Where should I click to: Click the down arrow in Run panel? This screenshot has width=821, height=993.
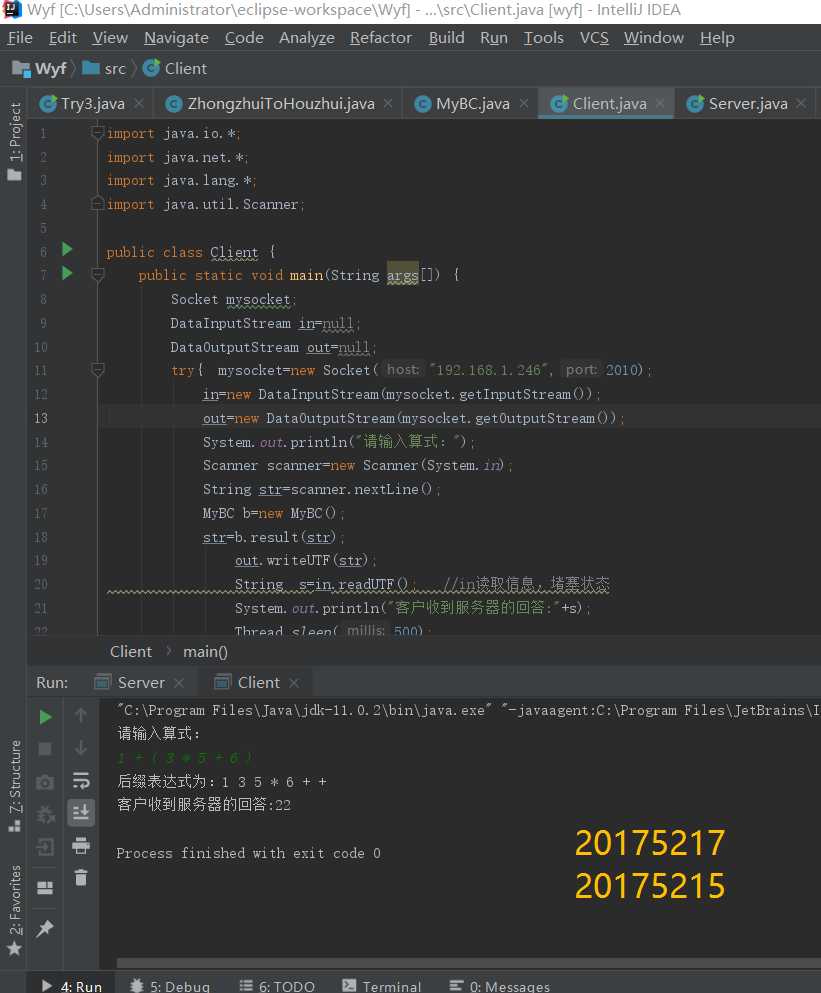point(80,748)
